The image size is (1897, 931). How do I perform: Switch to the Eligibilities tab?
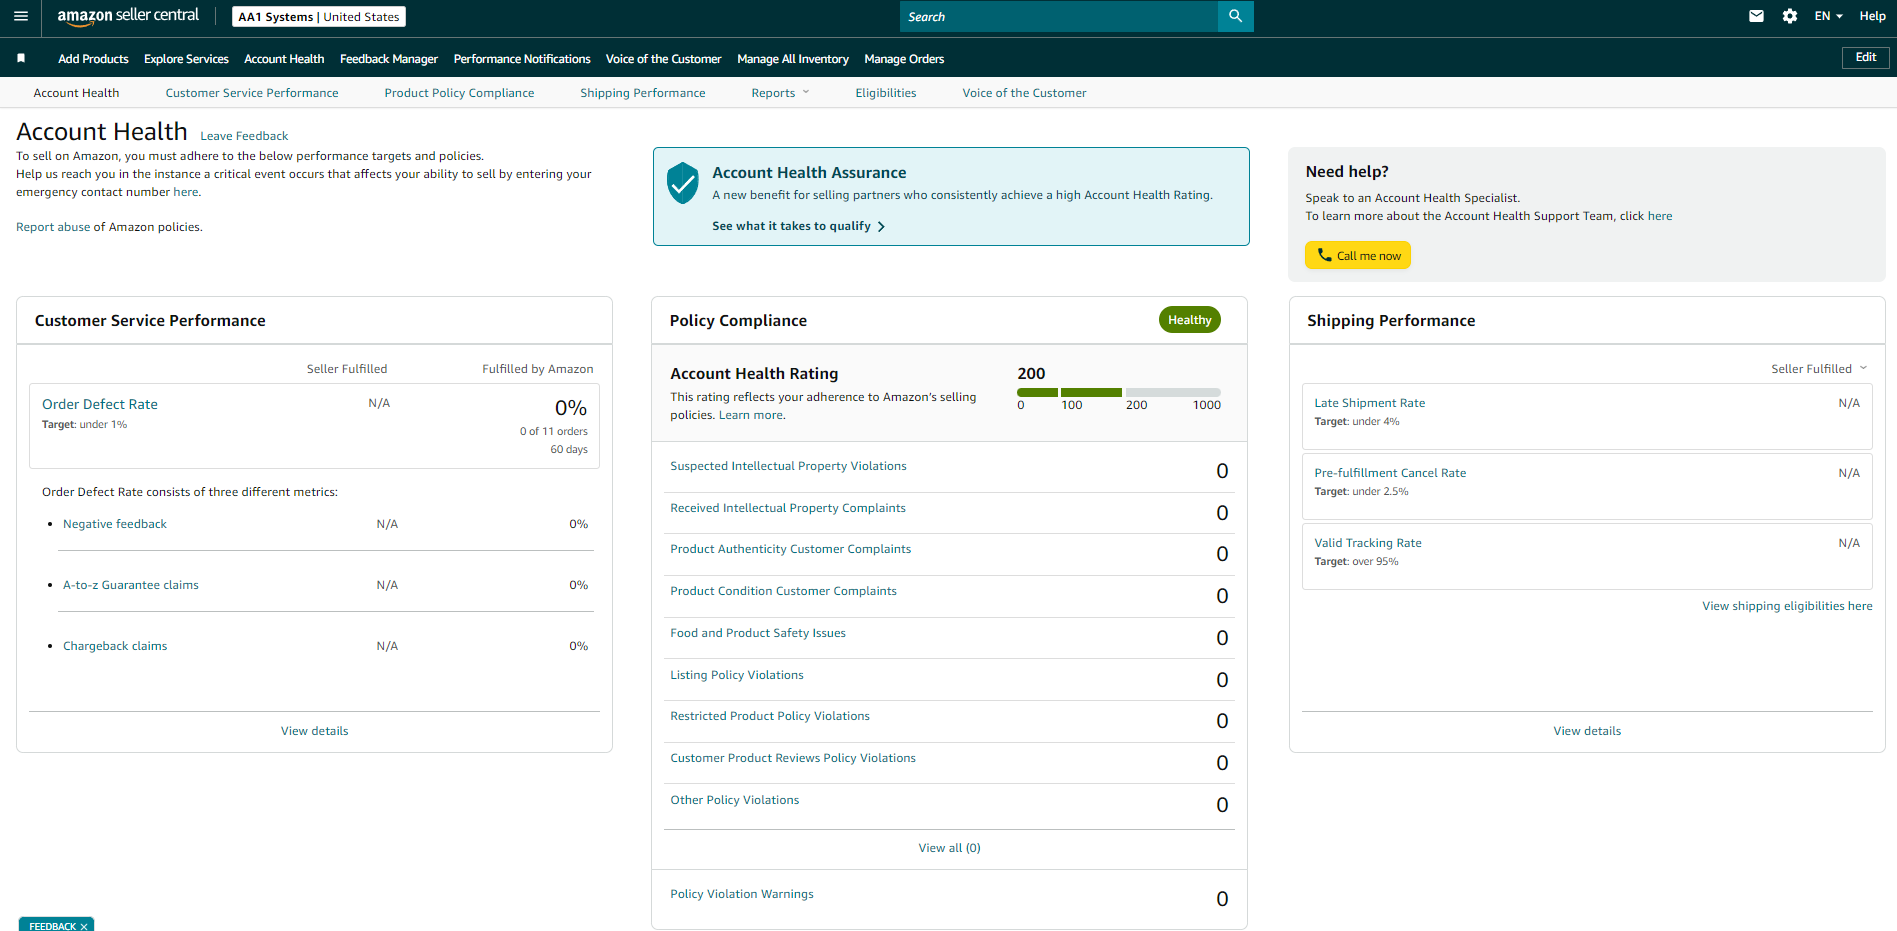pyautogui.click(x=886, y=93)
